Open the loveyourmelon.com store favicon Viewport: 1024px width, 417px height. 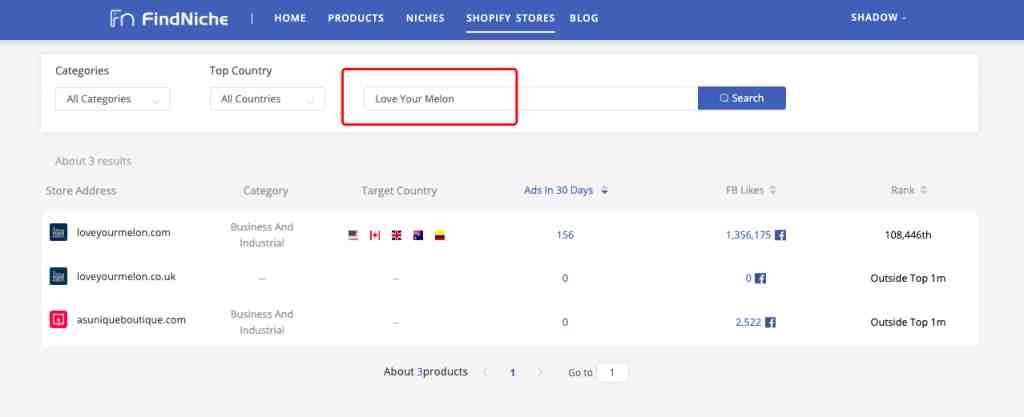coord(58,232)
